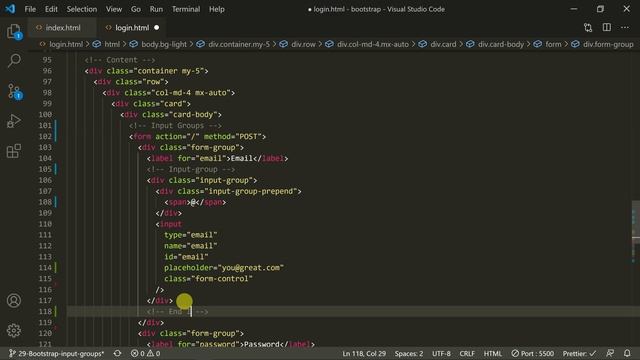Open the editor More Actions ellipsis
This screenshot has height=360, width=640.
tap(625, 27)
